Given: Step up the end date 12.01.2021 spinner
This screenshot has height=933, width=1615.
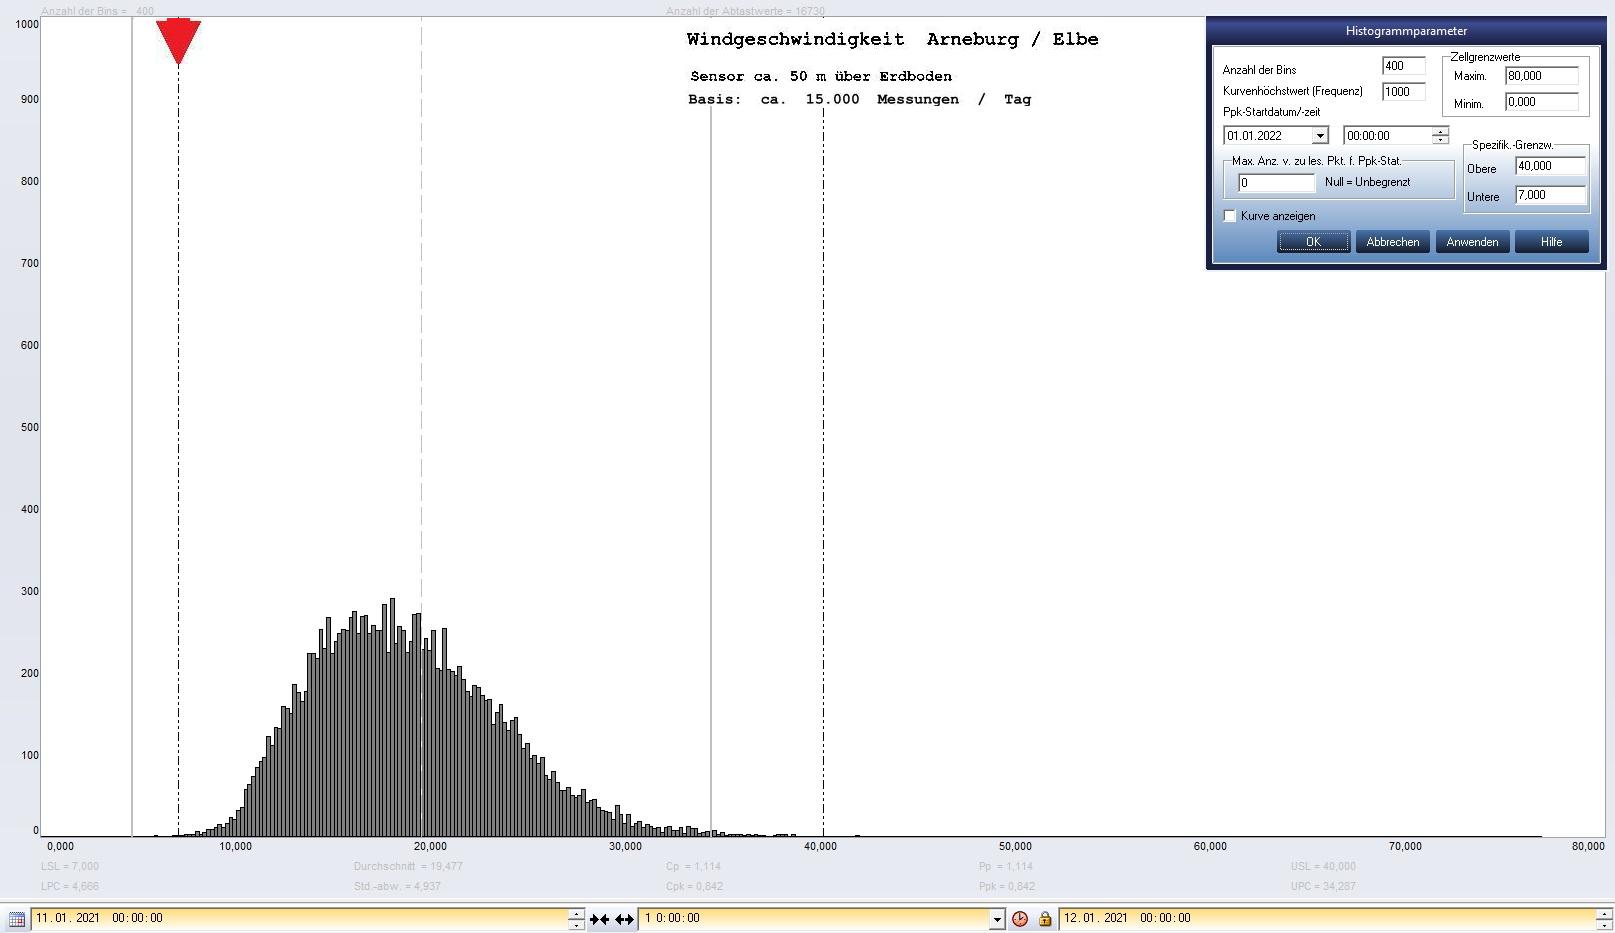Looking at the screenshot, I should tap(1604, 913).
